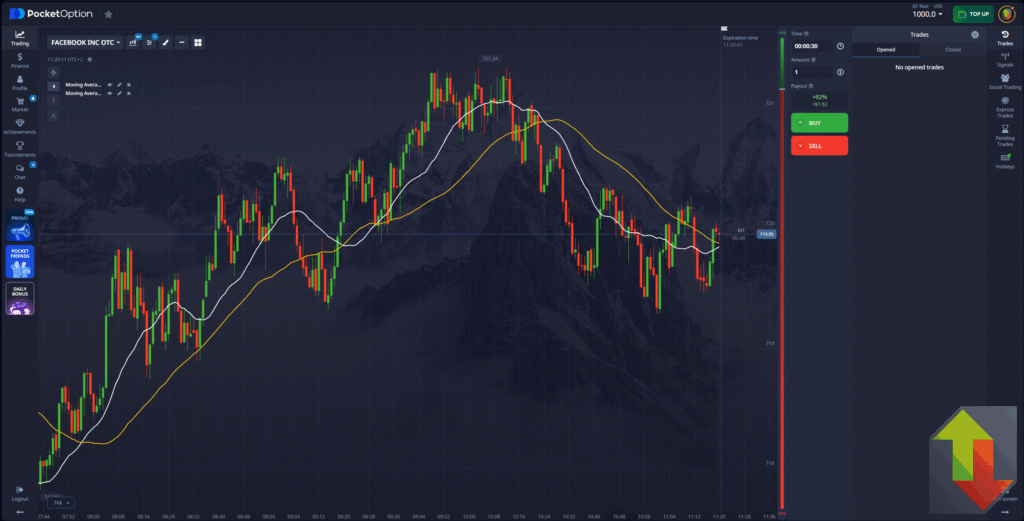Viewport: 1024px width, 521px height.
Task: Click the trade amount input field
Action: [813, 72]
